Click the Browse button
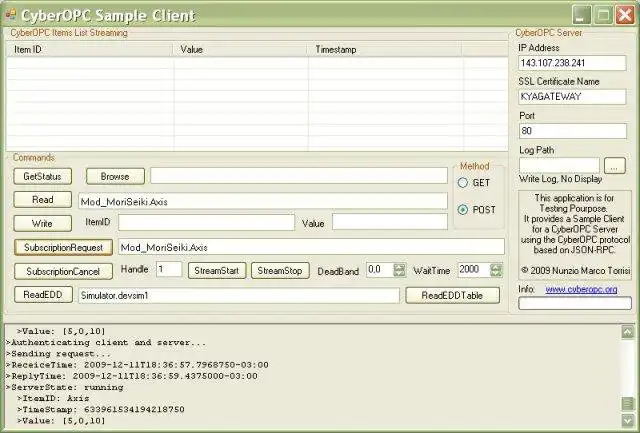 coord(115,176)
